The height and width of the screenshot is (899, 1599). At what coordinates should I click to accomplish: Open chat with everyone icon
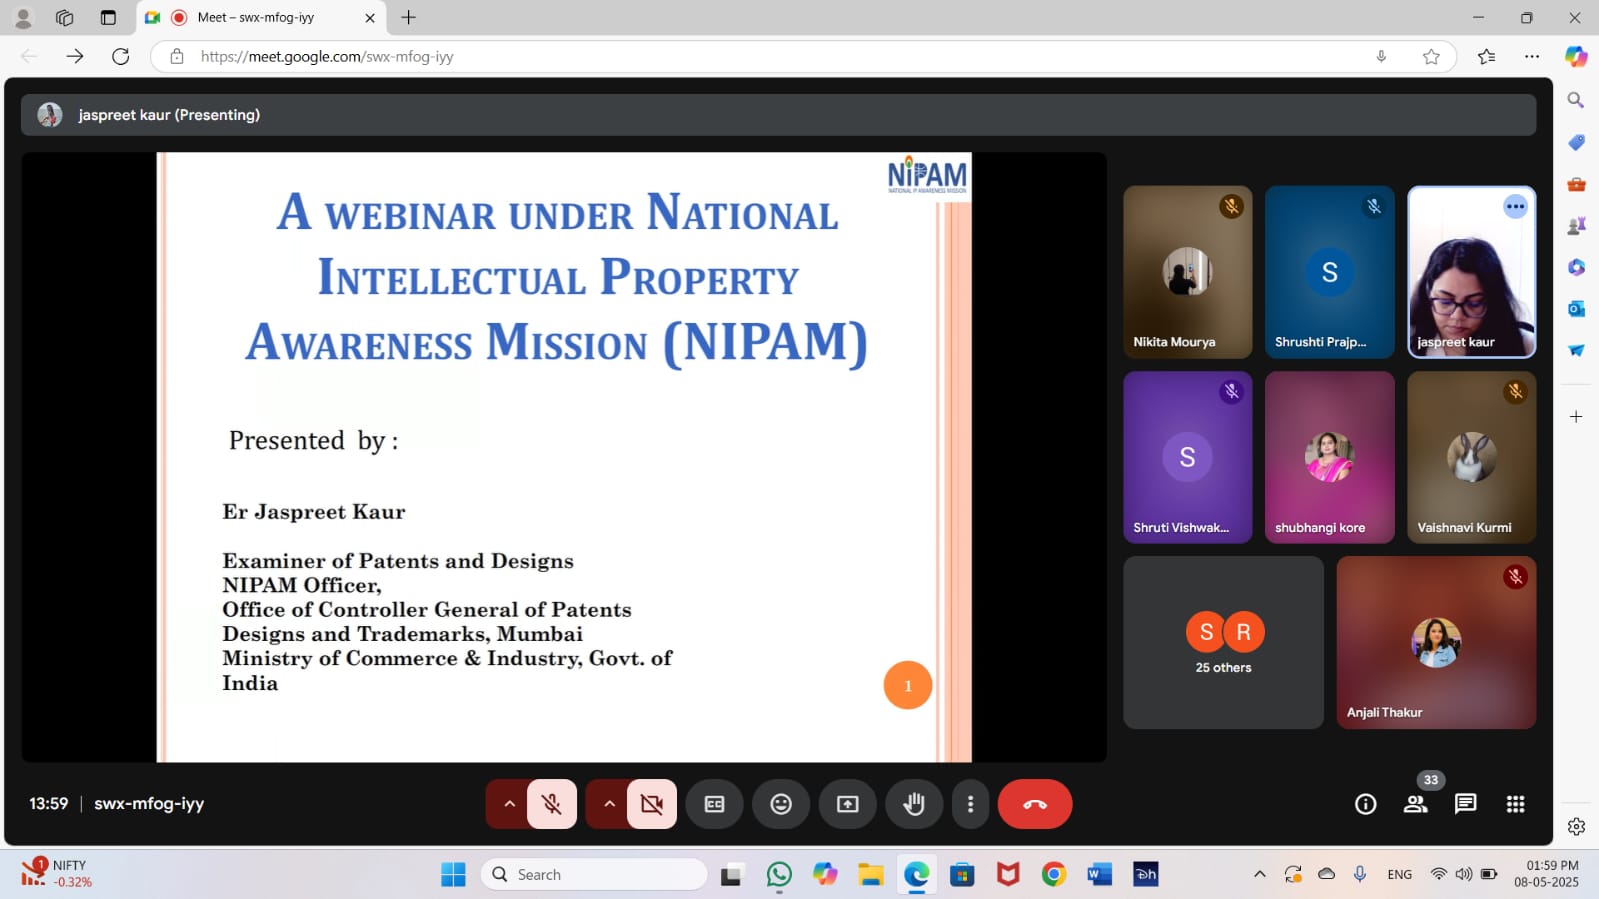point(1465,804)
